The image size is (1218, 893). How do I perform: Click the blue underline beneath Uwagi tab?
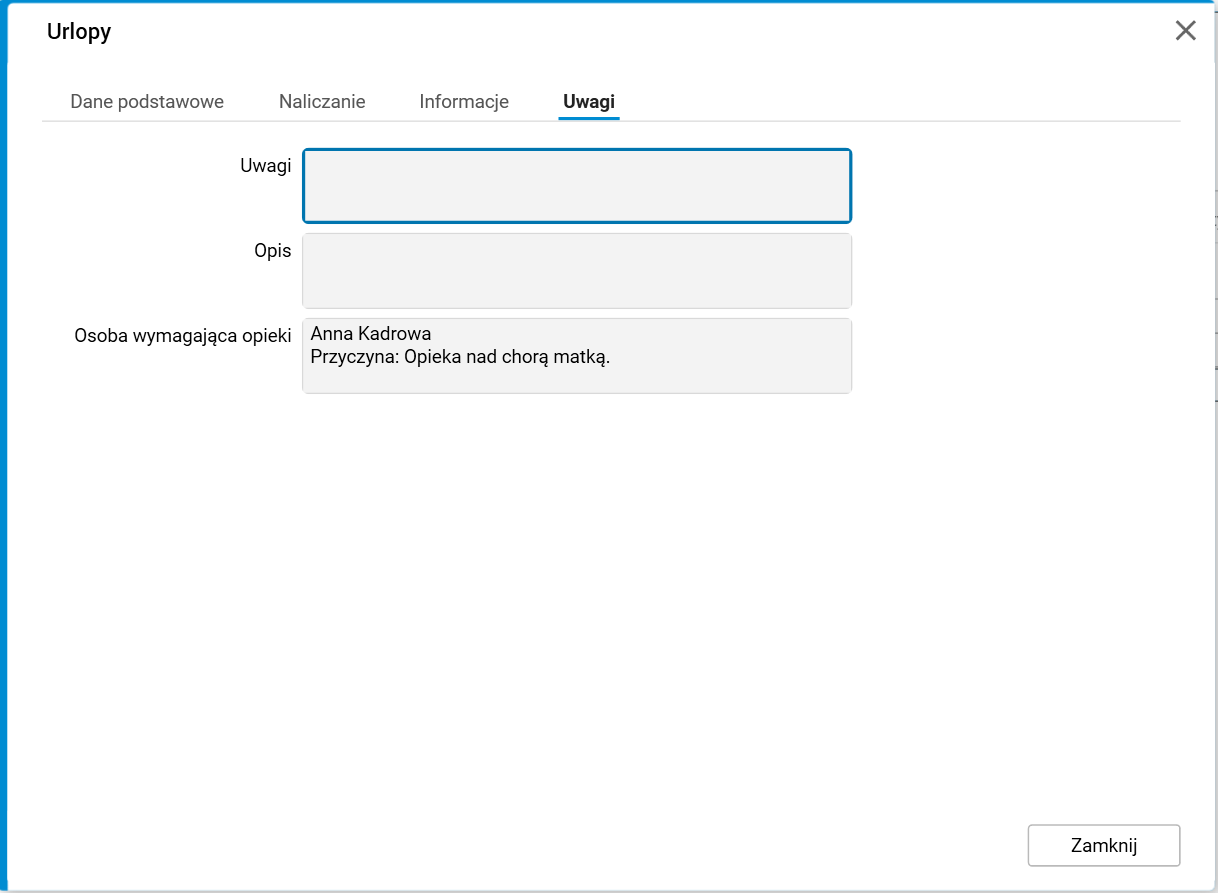point(589,118)
